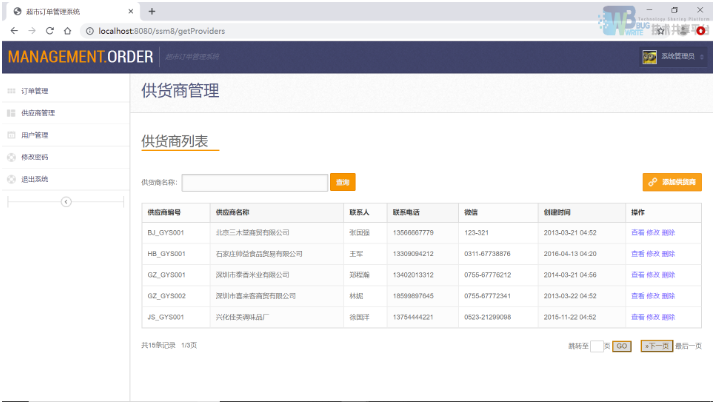716x406 pixels.
Task: Open the browser home page icon
Action: (68, 31)
